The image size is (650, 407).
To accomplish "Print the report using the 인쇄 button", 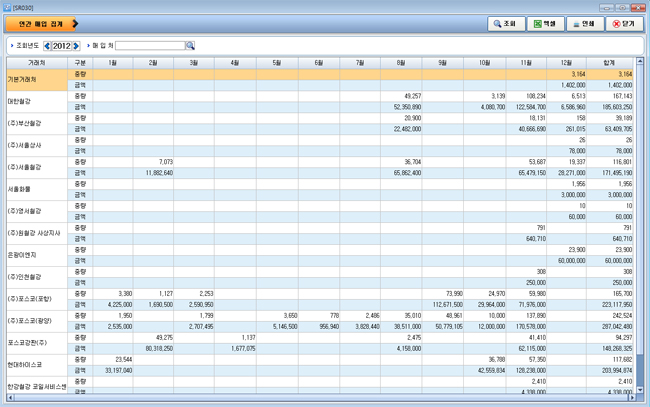I will (x=585, y=24).
